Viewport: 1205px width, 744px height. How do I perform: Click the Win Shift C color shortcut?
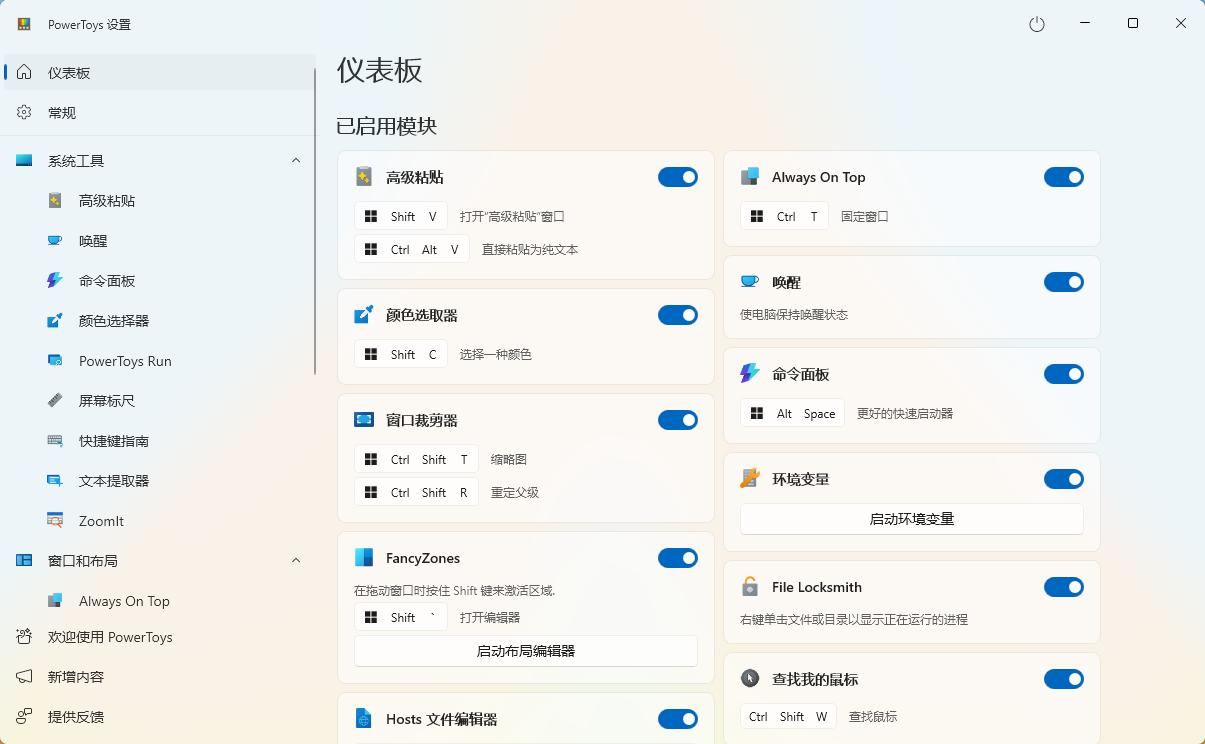pos(401,354)
